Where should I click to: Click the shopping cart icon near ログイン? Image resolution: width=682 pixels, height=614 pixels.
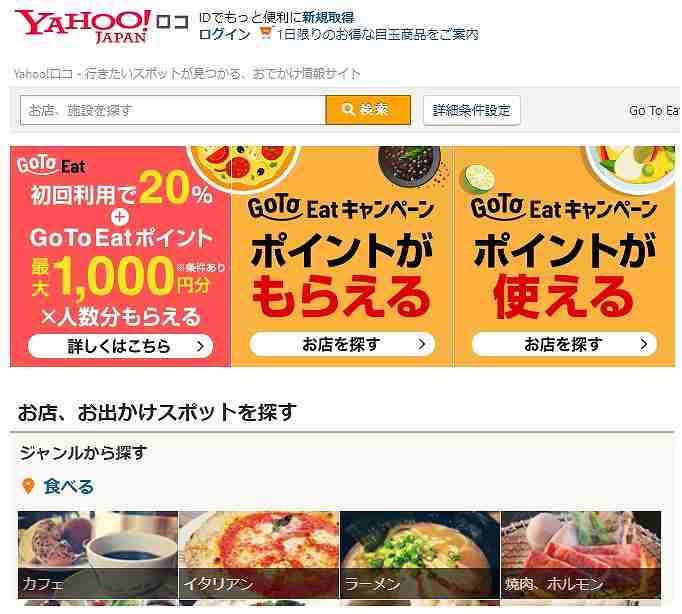(x=266, y=32)
